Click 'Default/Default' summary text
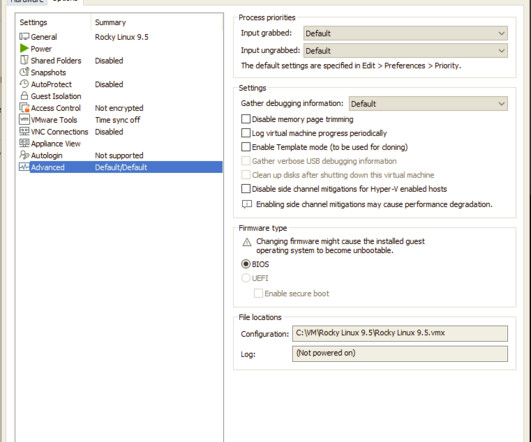The height and width of the screenshot is (442, 531). 121,167
